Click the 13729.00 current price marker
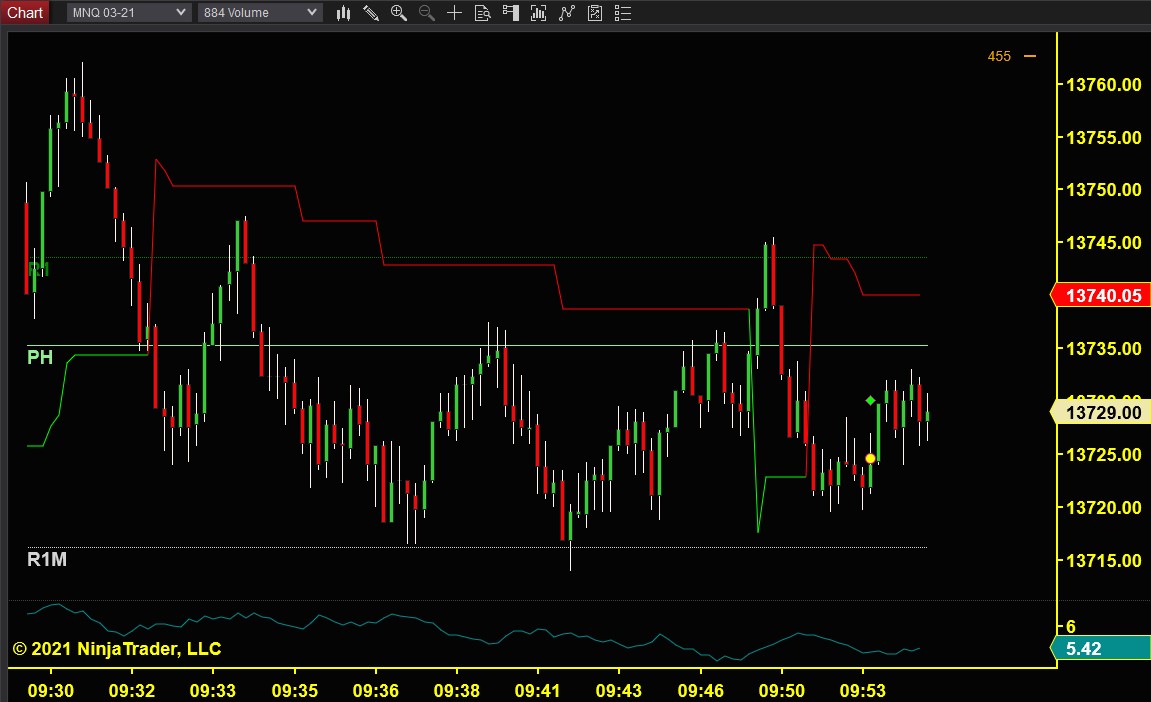Viewport: 1151px width, 702px height. (x=1100, y=412)
